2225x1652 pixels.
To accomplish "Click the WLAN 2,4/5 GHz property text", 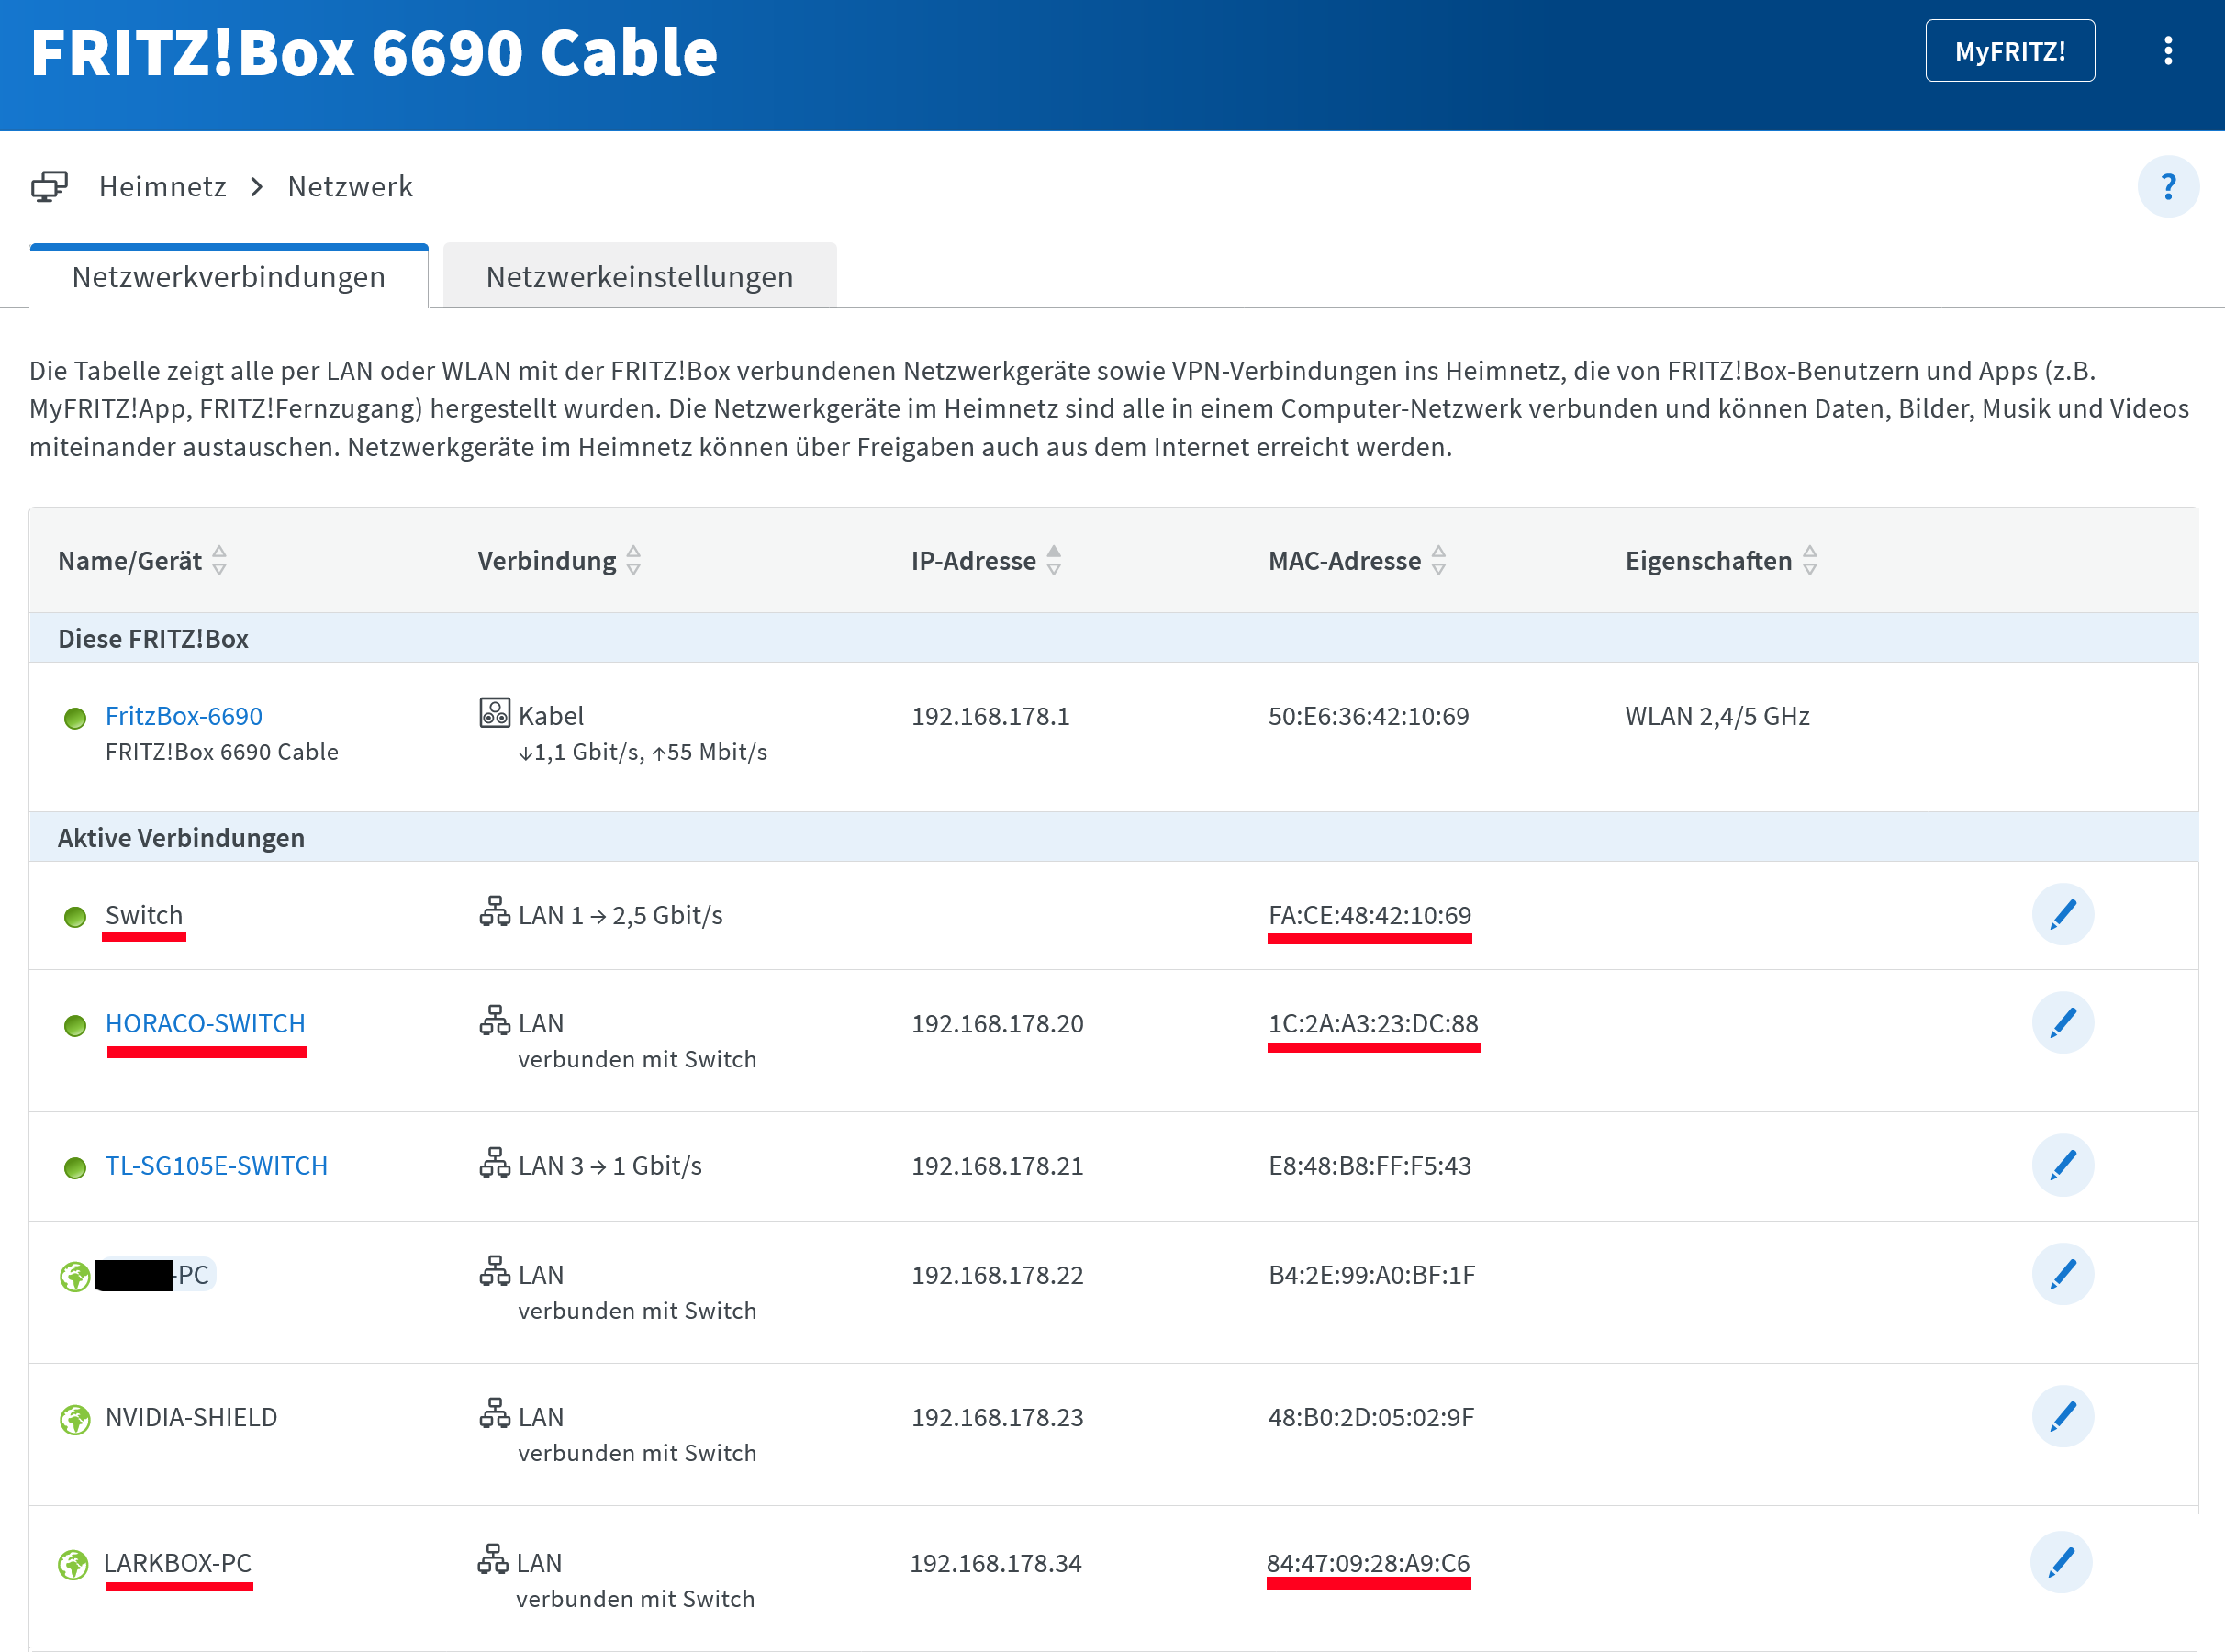I will point(1717,717).
